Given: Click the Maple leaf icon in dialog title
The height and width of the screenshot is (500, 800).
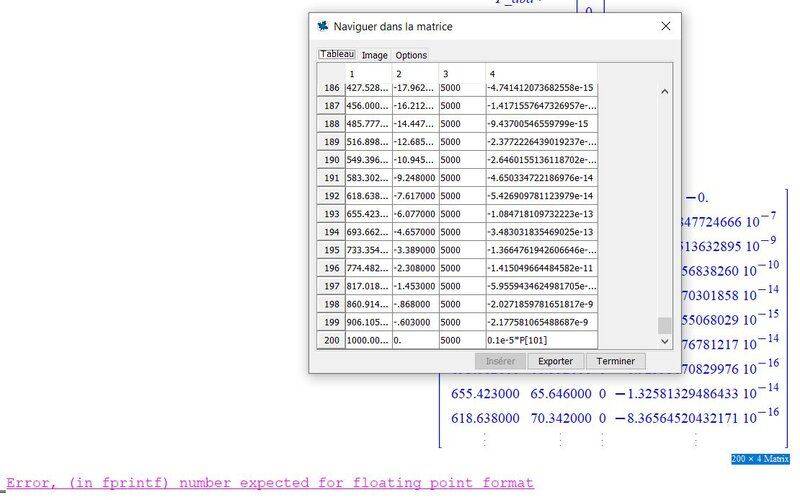Looking at the screenshot, I should coord(322,26).
